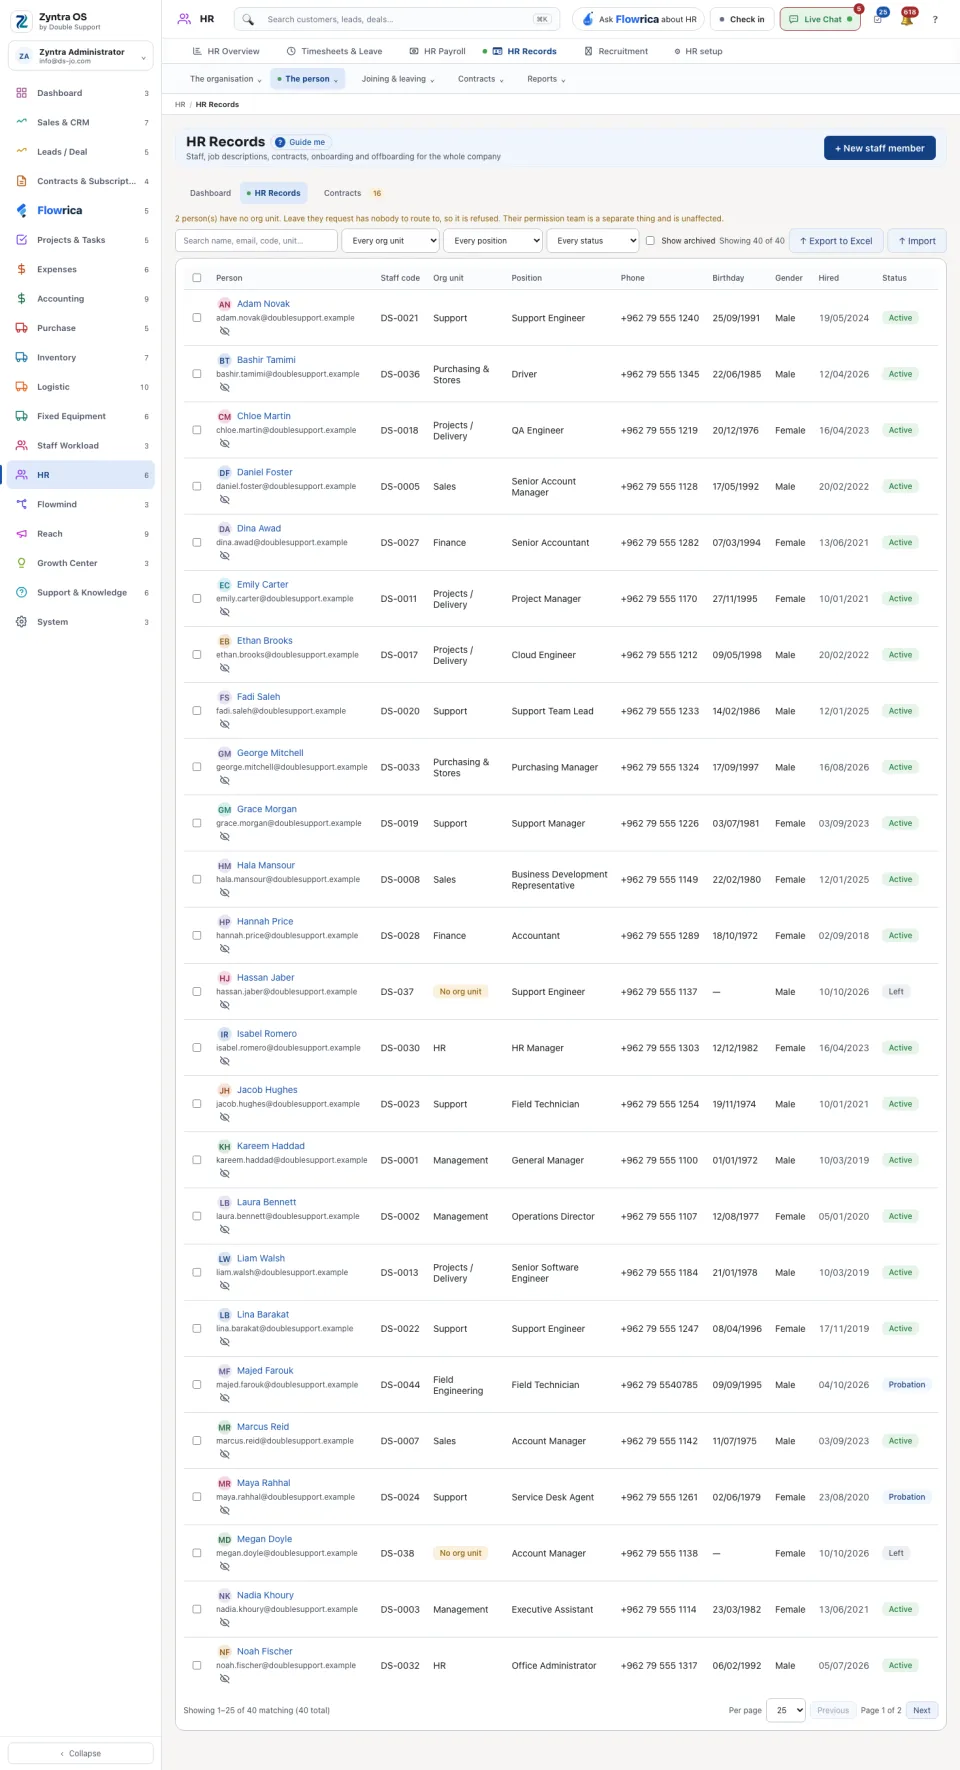Open the Dashboard sidebar icon
This screenshot has height=1770, width=960.
21,93
